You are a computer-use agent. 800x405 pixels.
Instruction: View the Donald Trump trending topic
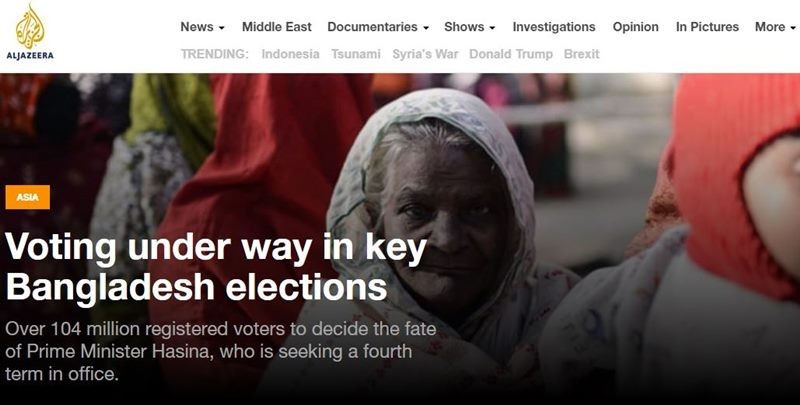(511, 54)
